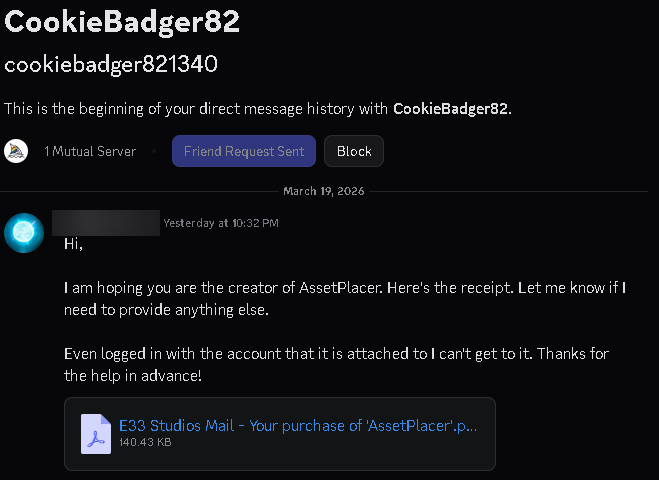The width and height of the screenshot is (659, 480).
Task: Open the '1 Mutual Server' link
Action: click(x=91, y=151)
